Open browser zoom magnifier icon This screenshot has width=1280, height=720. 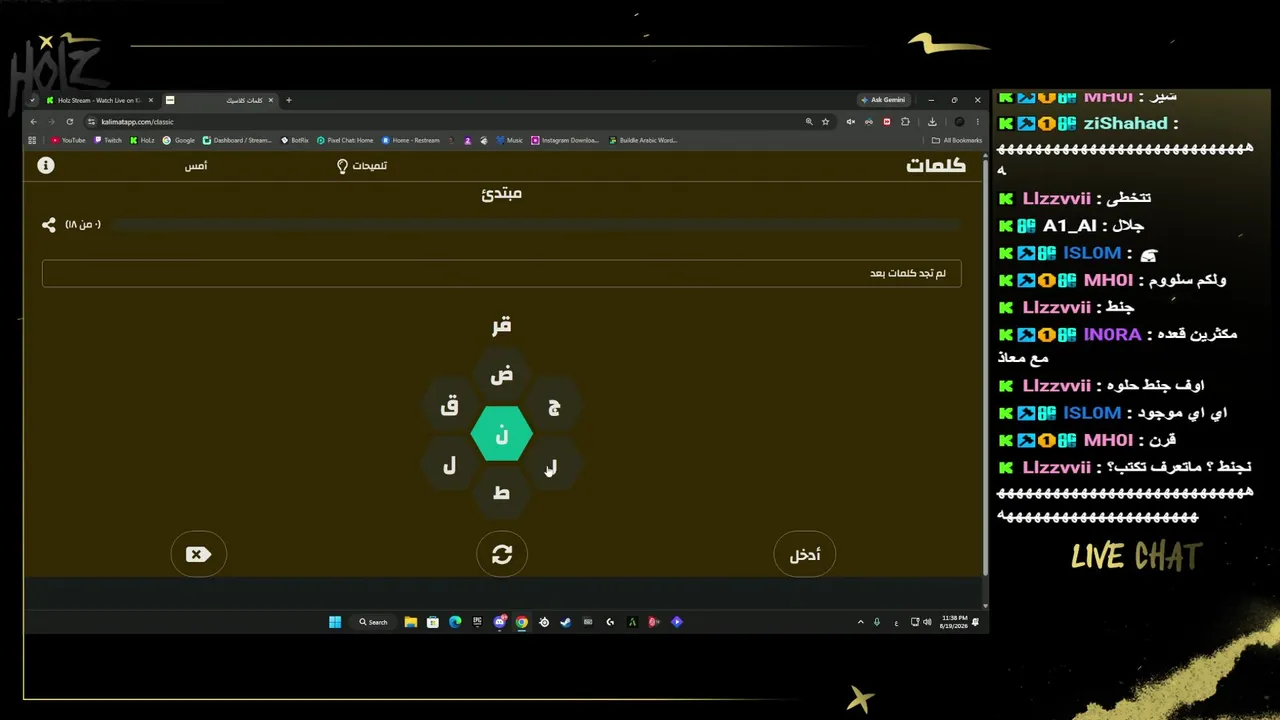[x=809, y=122]
